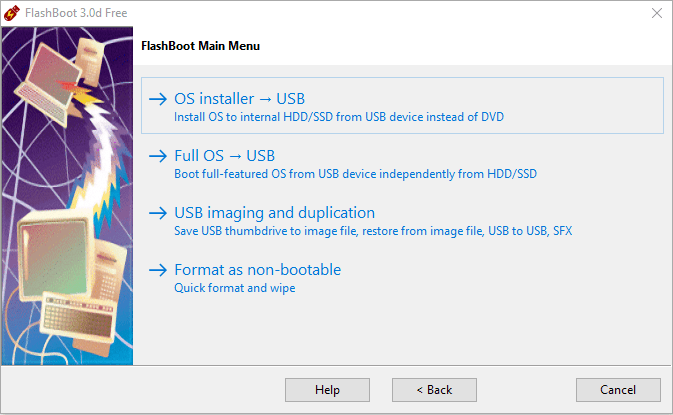673x415 pixels.
Task: Open "USB imaging and duplication"
Action: point(274,212)
